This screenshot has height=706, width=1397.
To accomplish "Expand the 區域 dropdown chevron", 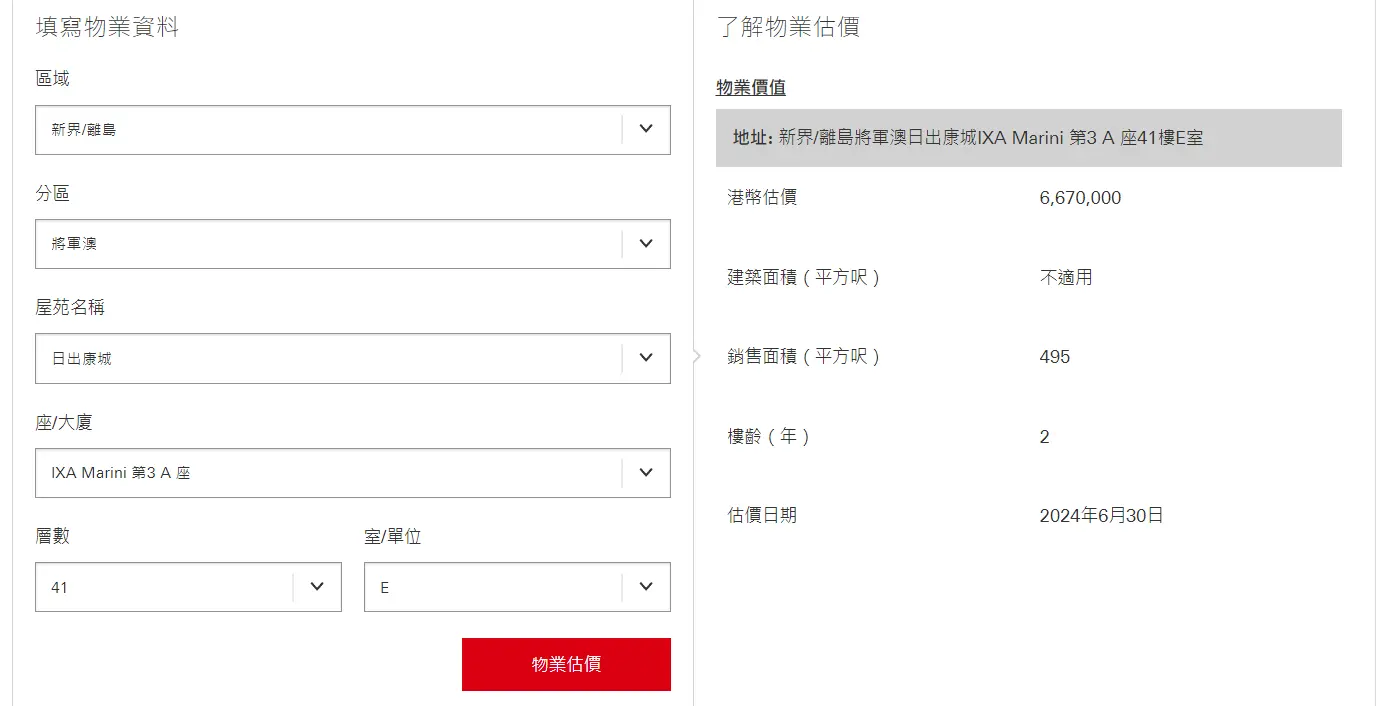I will pyautogui.click(x=646, y=129).
